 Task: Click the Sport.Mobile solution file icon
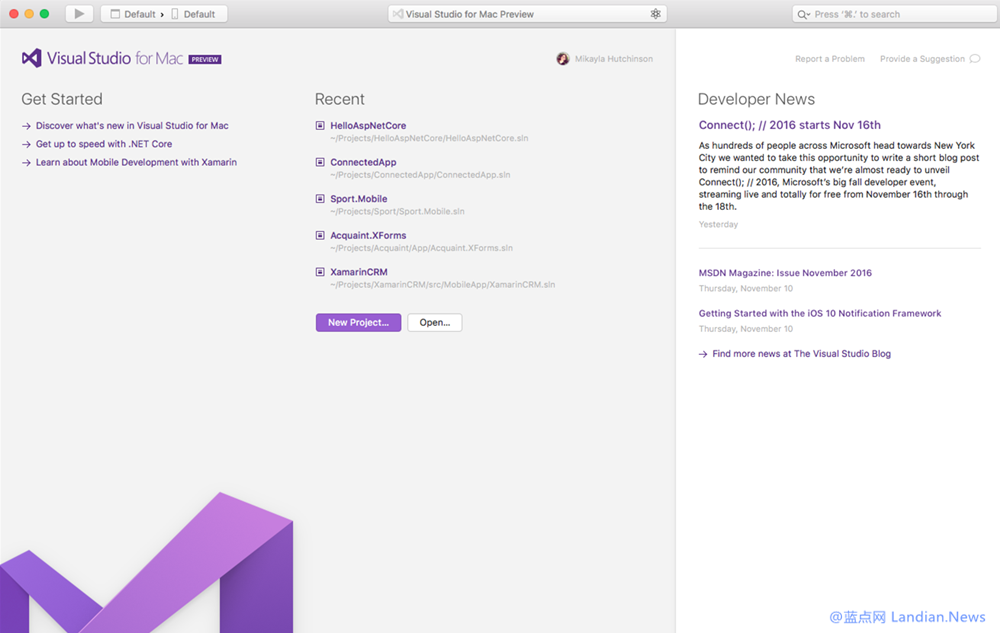tap(320, 198)
